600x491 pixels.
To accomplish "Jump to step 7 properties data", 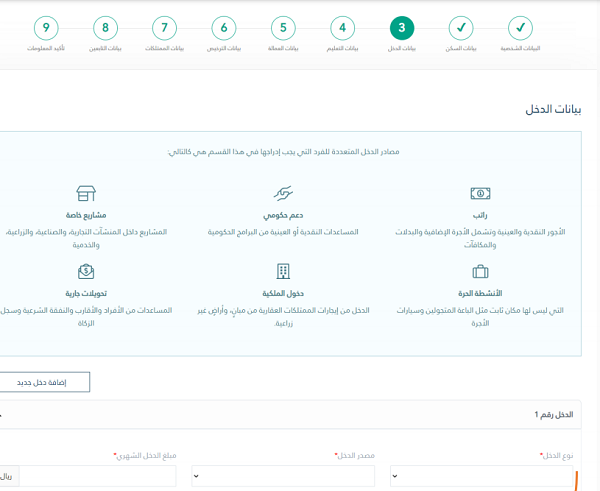I will click(x=165, y=28).
